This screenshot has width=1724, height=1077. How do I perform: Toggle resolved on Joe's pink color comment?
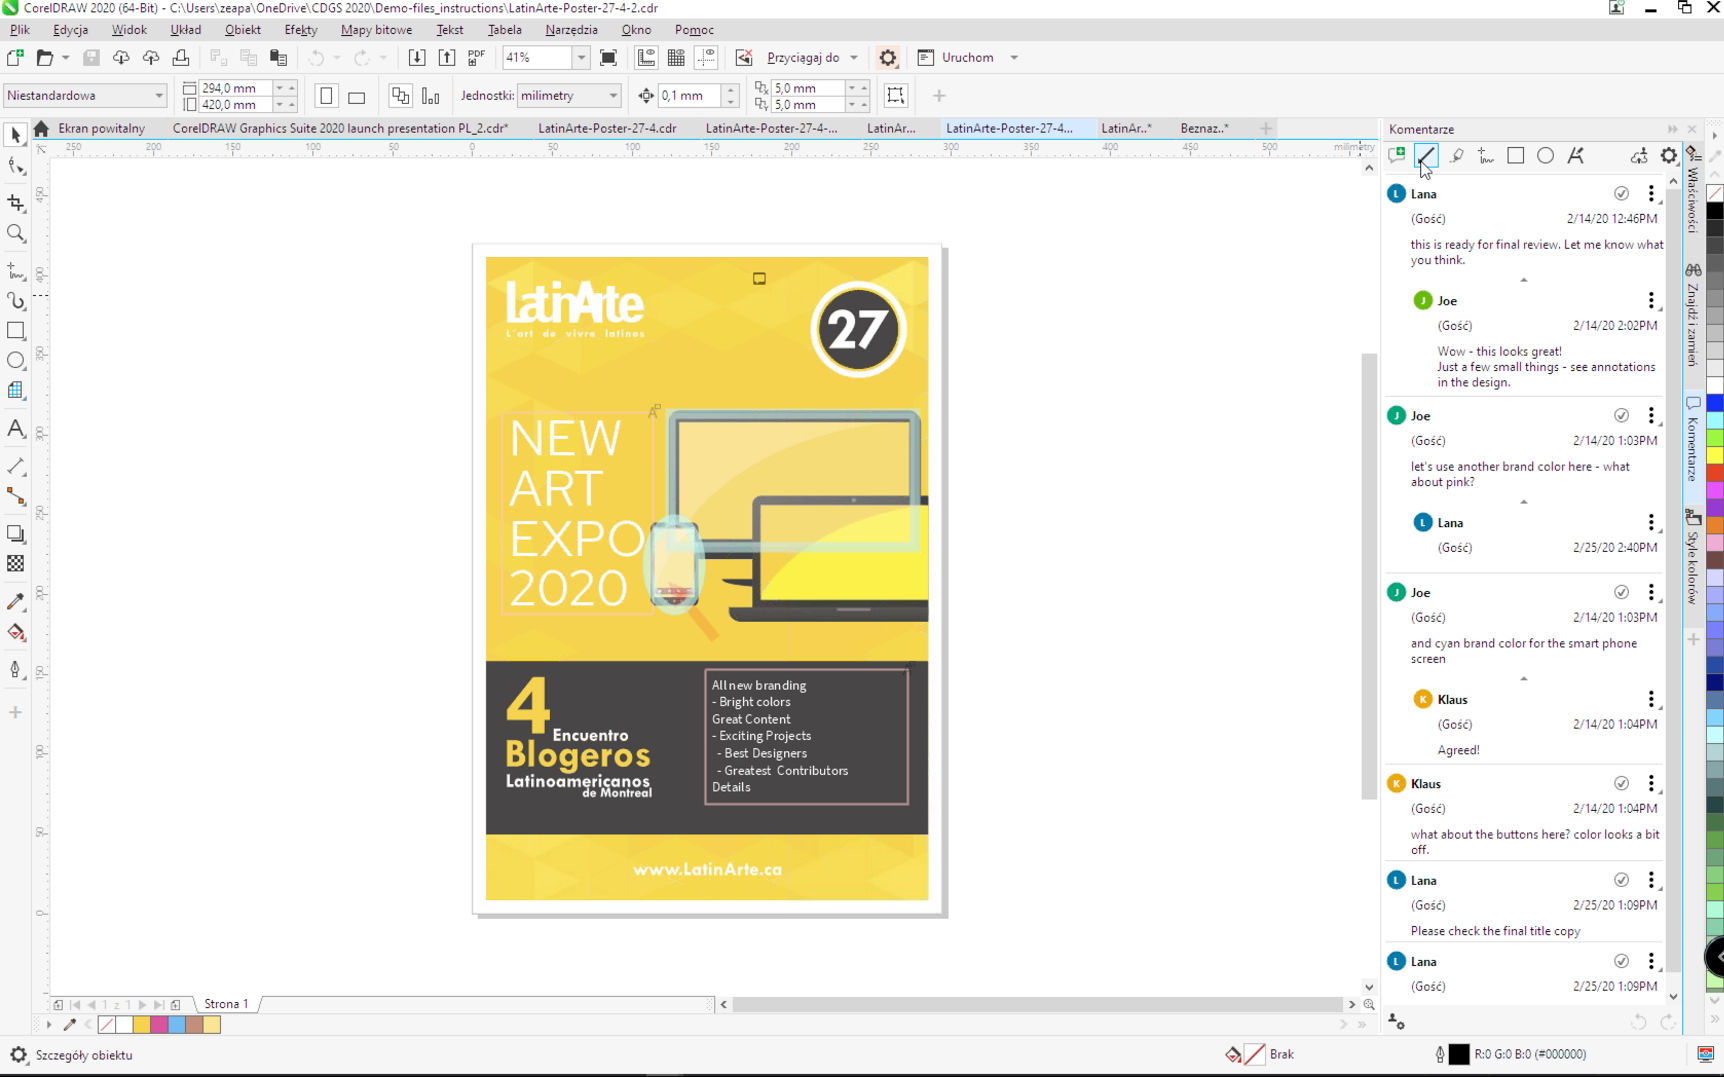pos(1621,416)
